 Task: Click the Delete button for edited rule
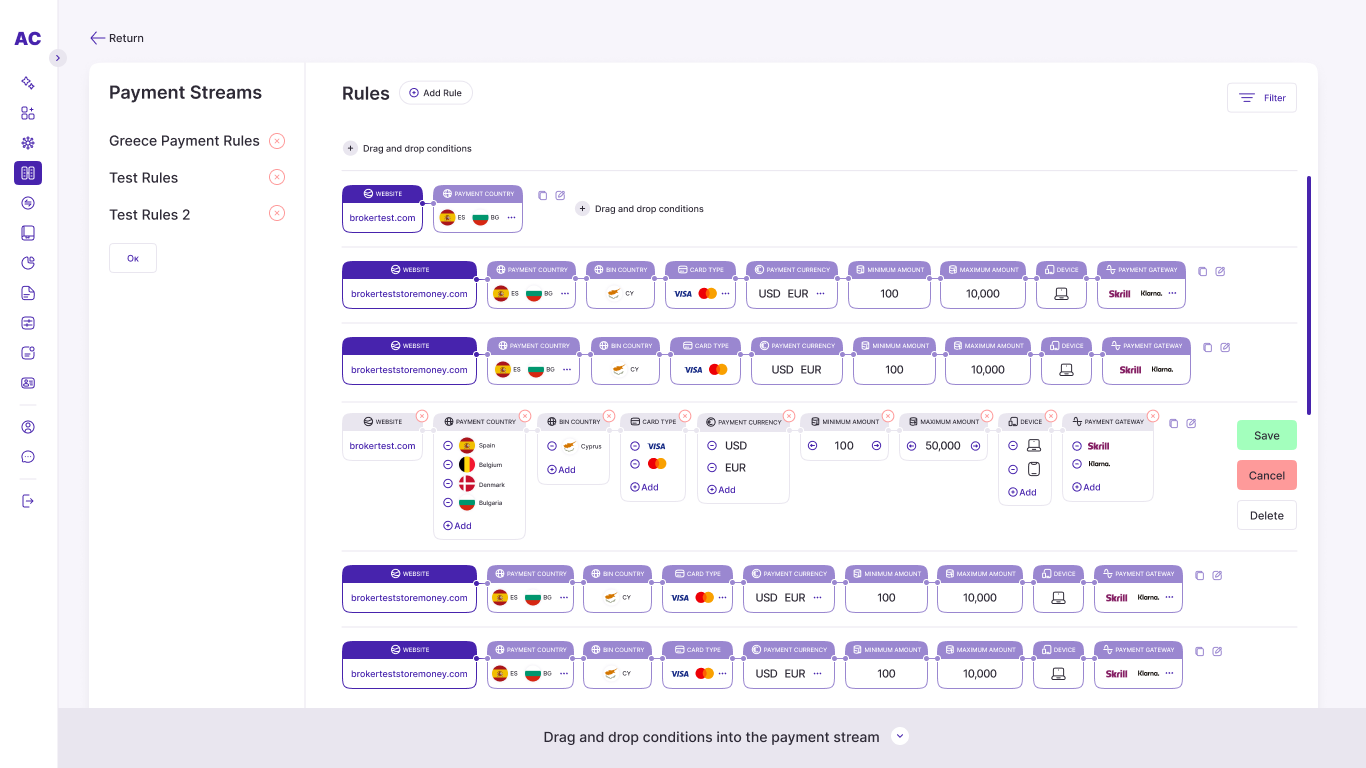pos(1267,515)
